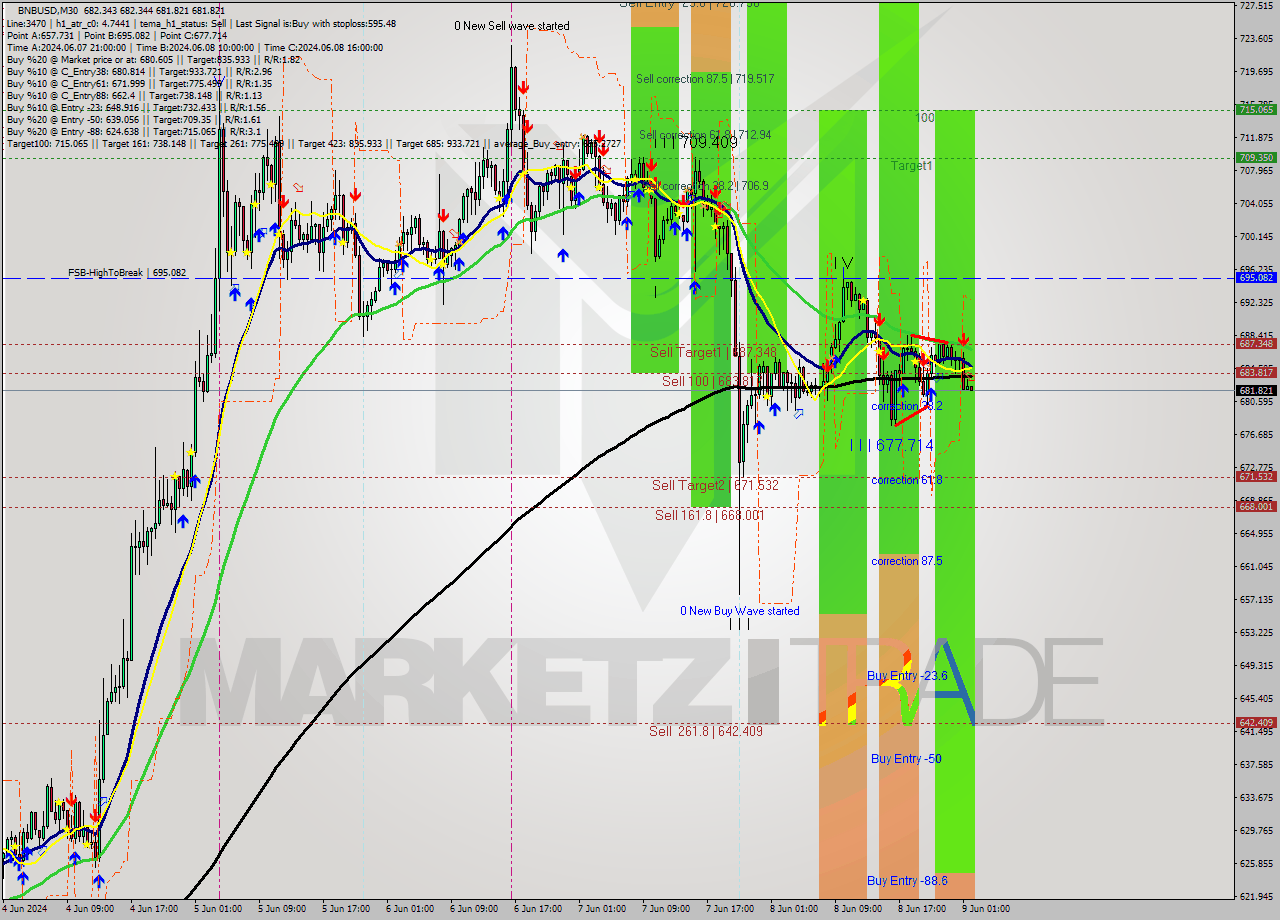Click the blue 695.082 price tag
This screenshot has height=920, width=1280.
1255,277
